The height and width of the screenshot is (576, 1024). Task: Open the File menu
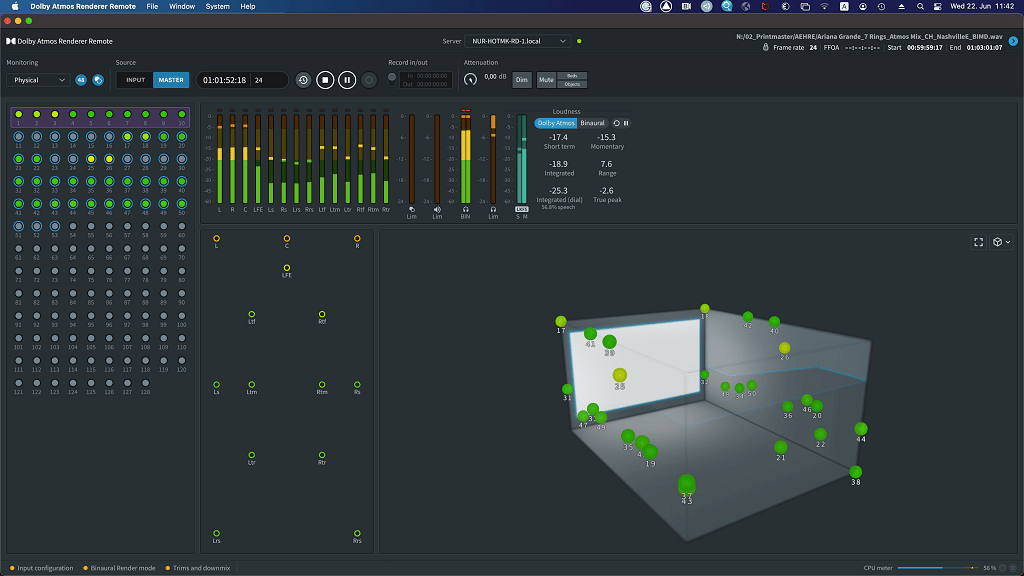click(152, 7)
